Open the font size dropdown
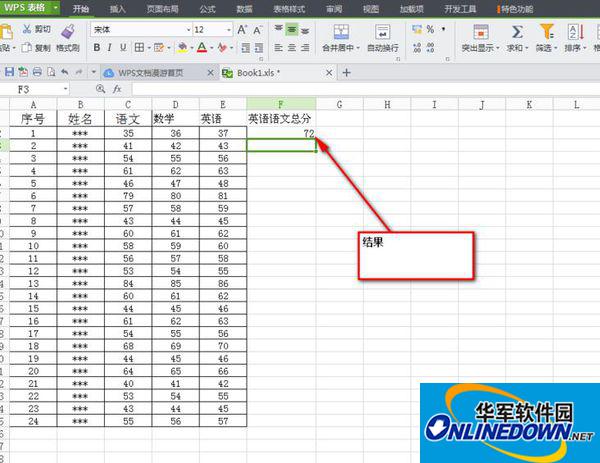 pos(229,30)
